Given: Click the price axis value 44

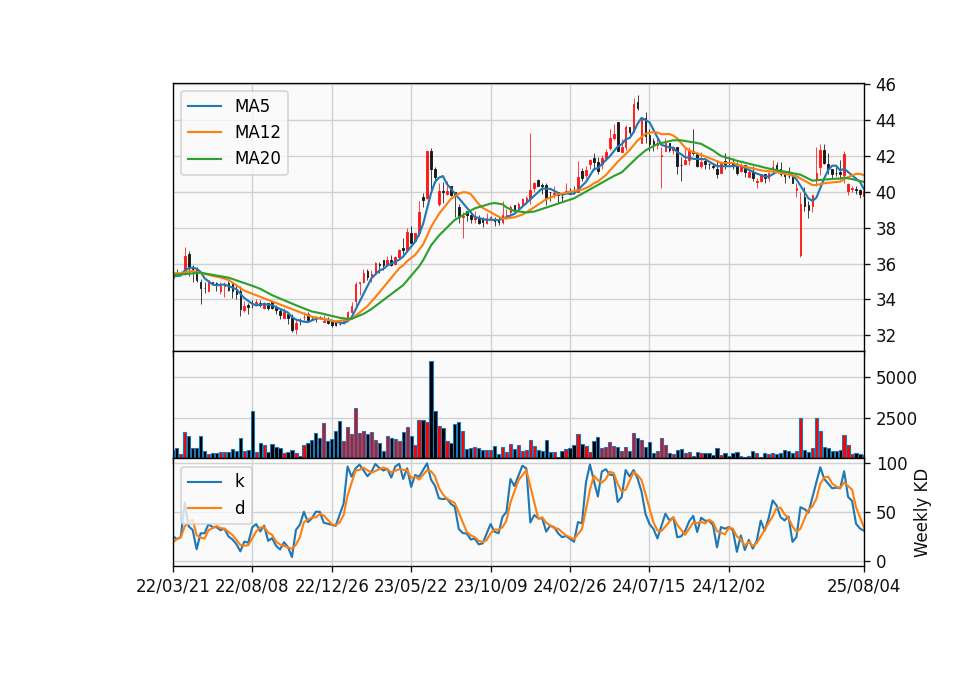Looking at the screenshot, I should pyautogui.click(x=885, y=121).
